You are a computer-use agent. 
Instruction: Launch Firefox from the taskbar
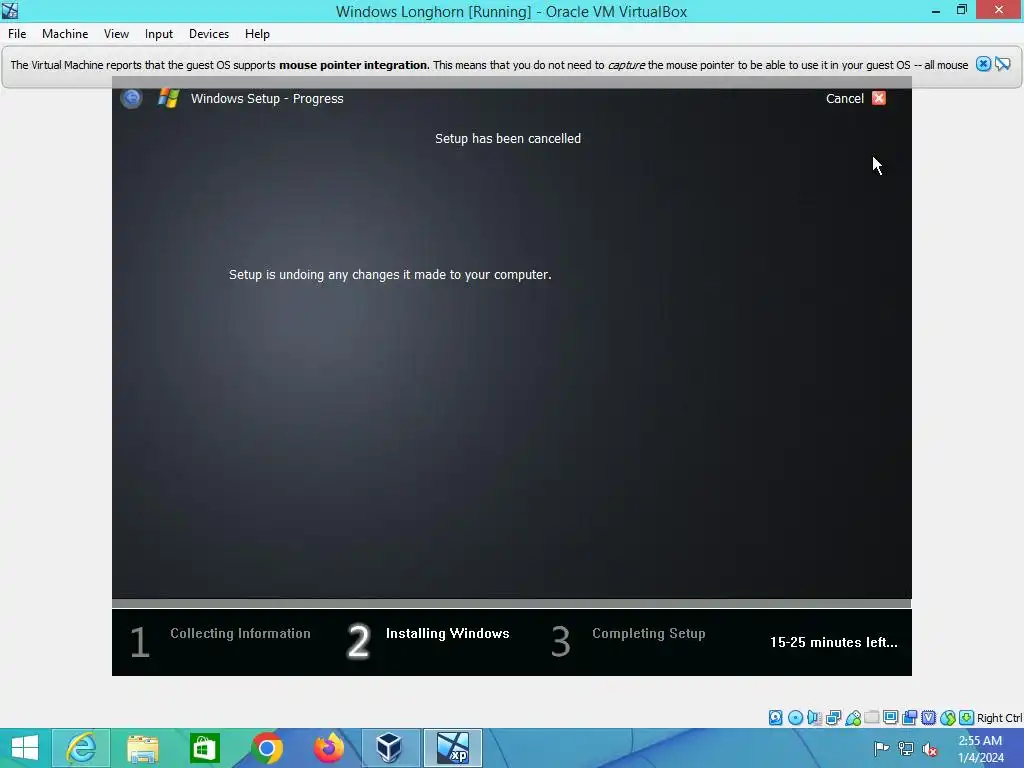[x=328, y=748]
